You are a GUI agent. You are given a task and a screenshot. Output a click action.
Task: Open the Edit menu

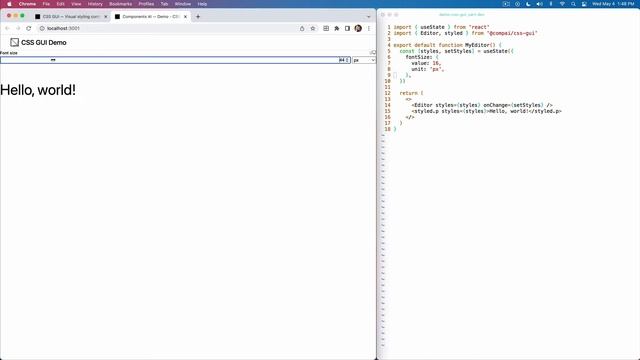coord(60,4)
